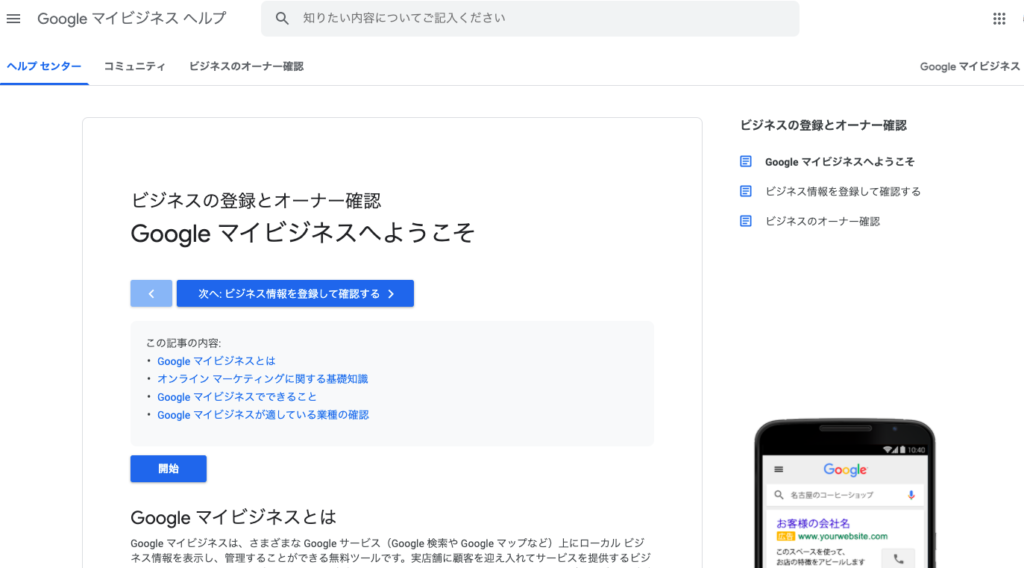Viewport: 1024px width, 568px height.
Task: Click the previous-page arrow button
Action: tap(151, 294)
